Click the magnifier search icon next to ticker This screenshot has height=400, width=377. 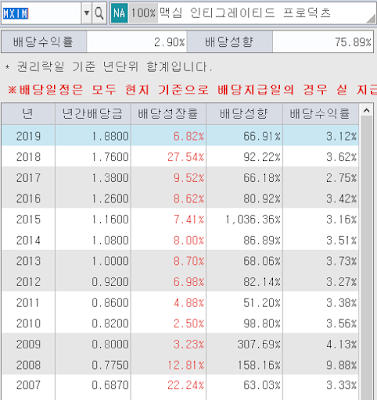point(99,13)
